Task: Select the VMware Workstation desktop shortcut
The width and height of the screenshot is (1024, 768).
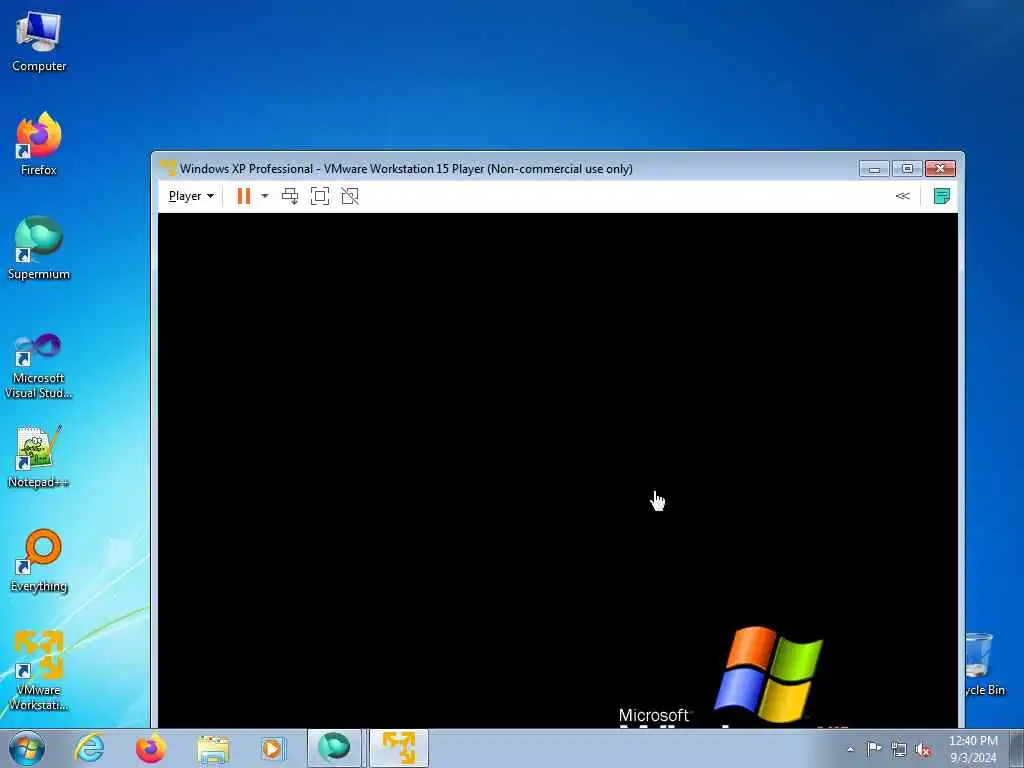Action: (x=39, y=670)
